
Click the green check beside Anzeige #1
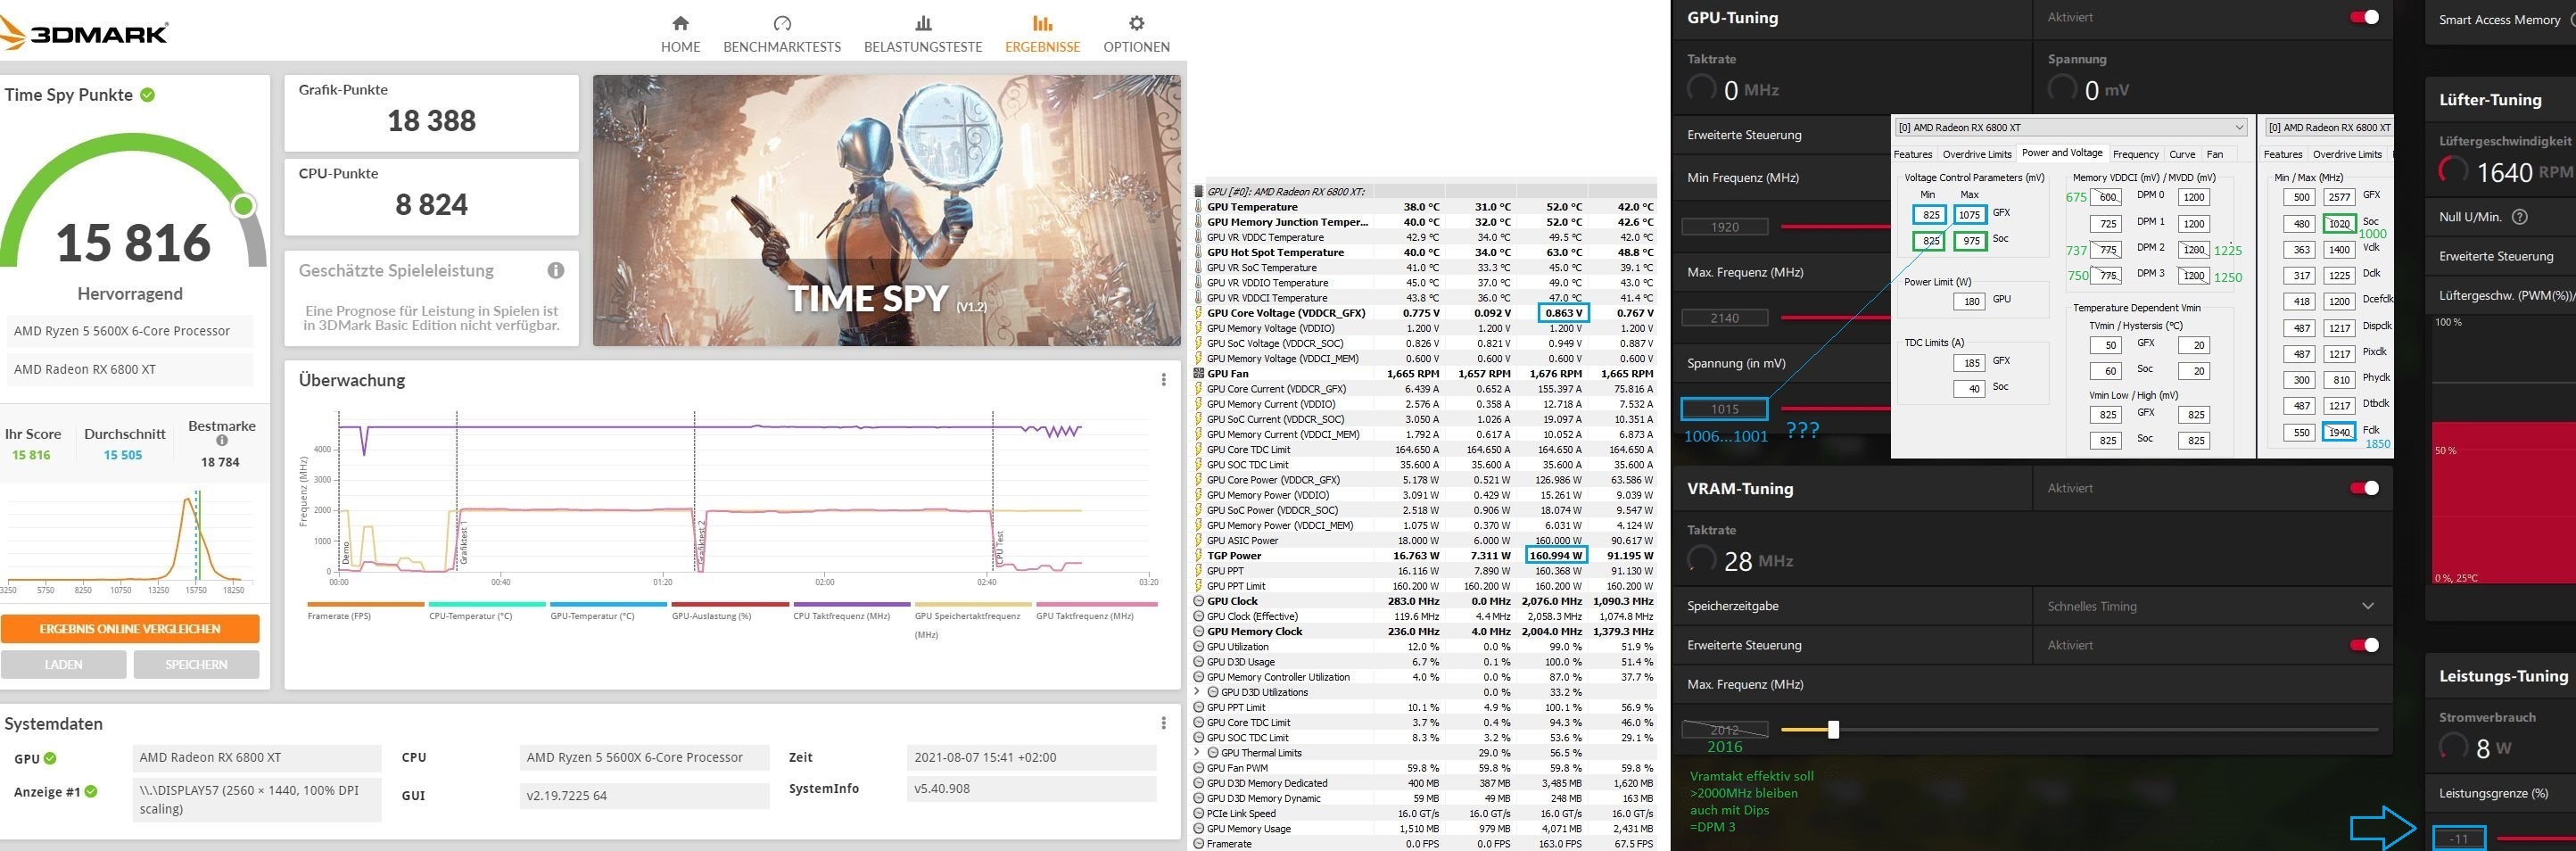point(91,791)
